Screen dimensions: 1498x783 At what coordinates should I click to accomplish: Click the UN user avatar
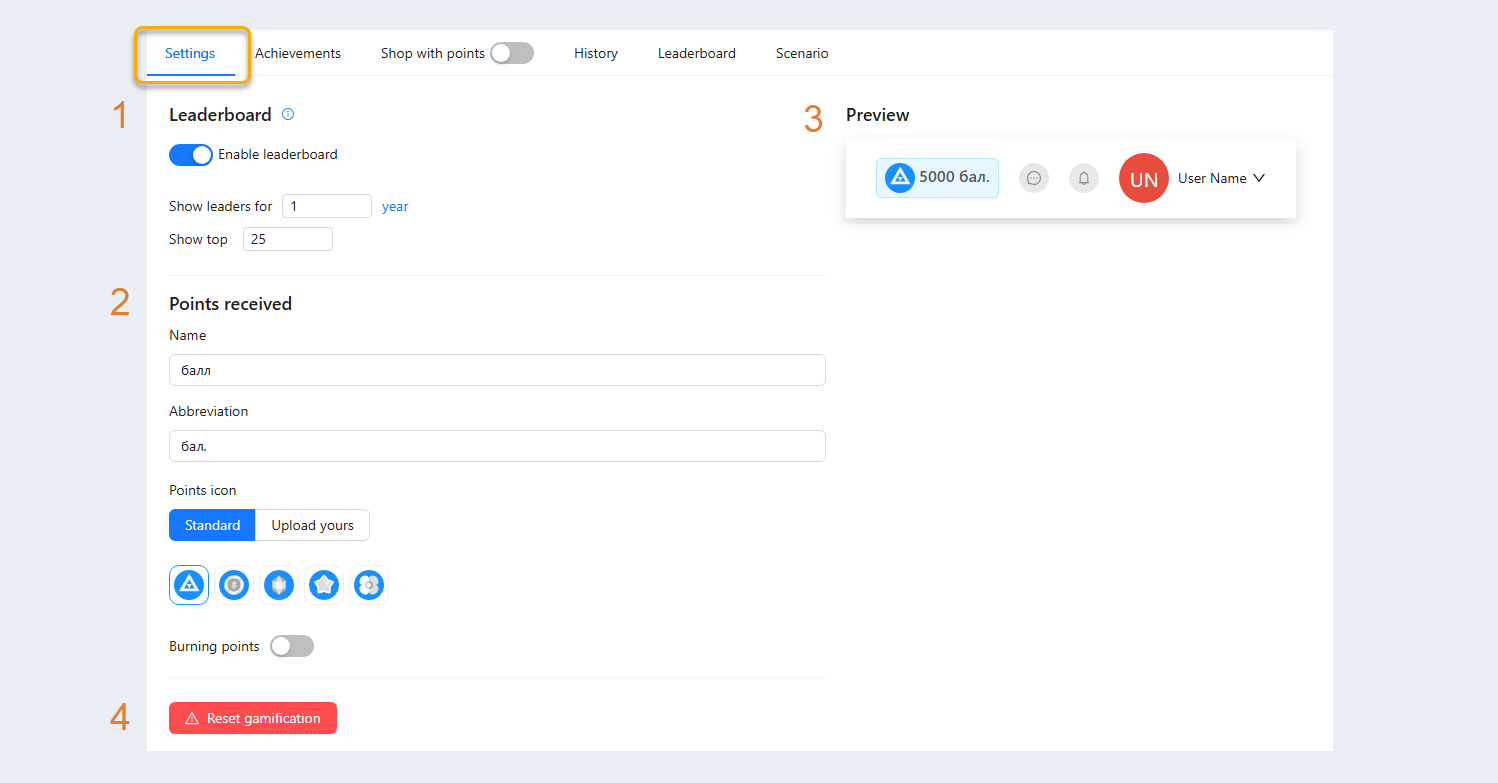(x=1144, y=178)
